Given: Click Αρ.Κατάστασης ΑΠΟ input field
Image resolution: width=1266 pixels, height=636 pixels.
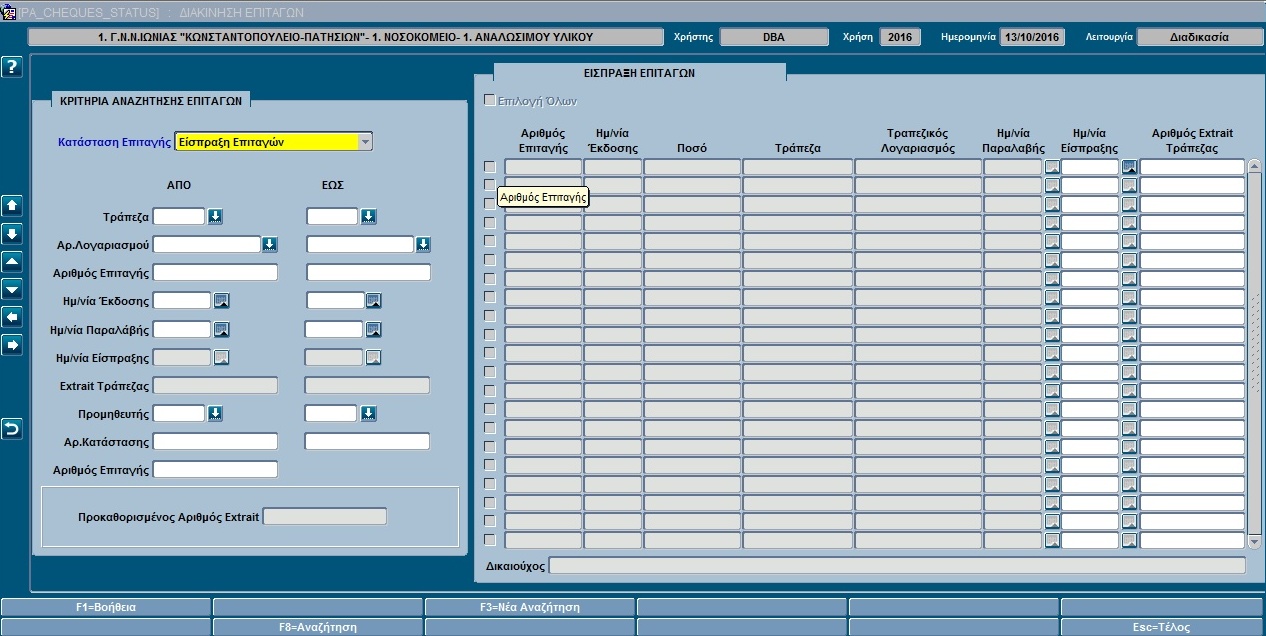Looking at the screenshot, I should (215, 441).
